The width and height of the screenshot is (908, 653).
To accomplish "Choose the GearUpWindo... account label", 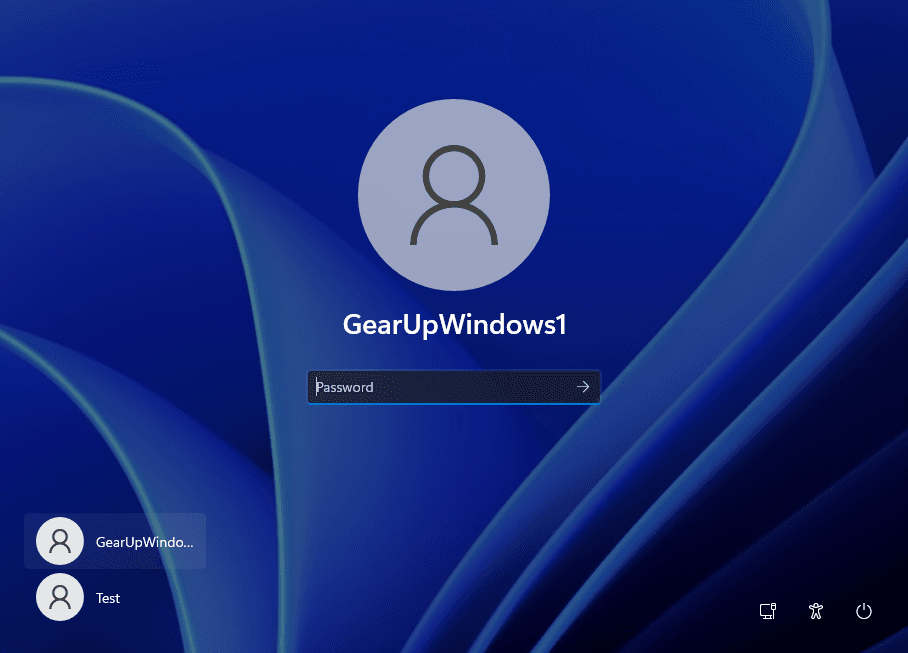I will pyautogui.click(x=144, y=541).
